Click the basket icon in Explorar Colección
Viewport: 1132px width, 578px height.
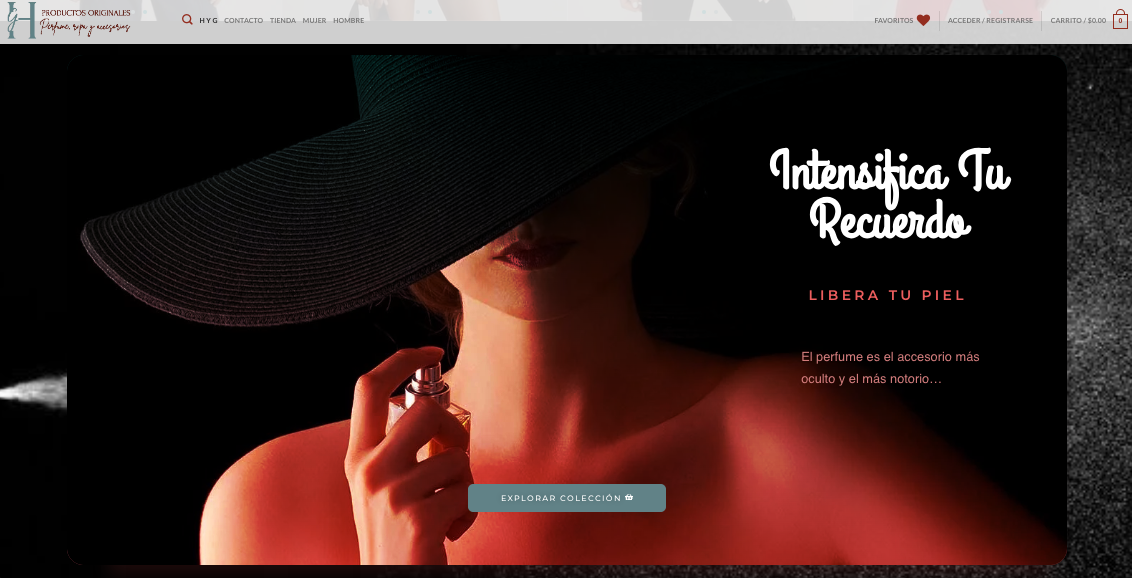[x=629, y=498]
